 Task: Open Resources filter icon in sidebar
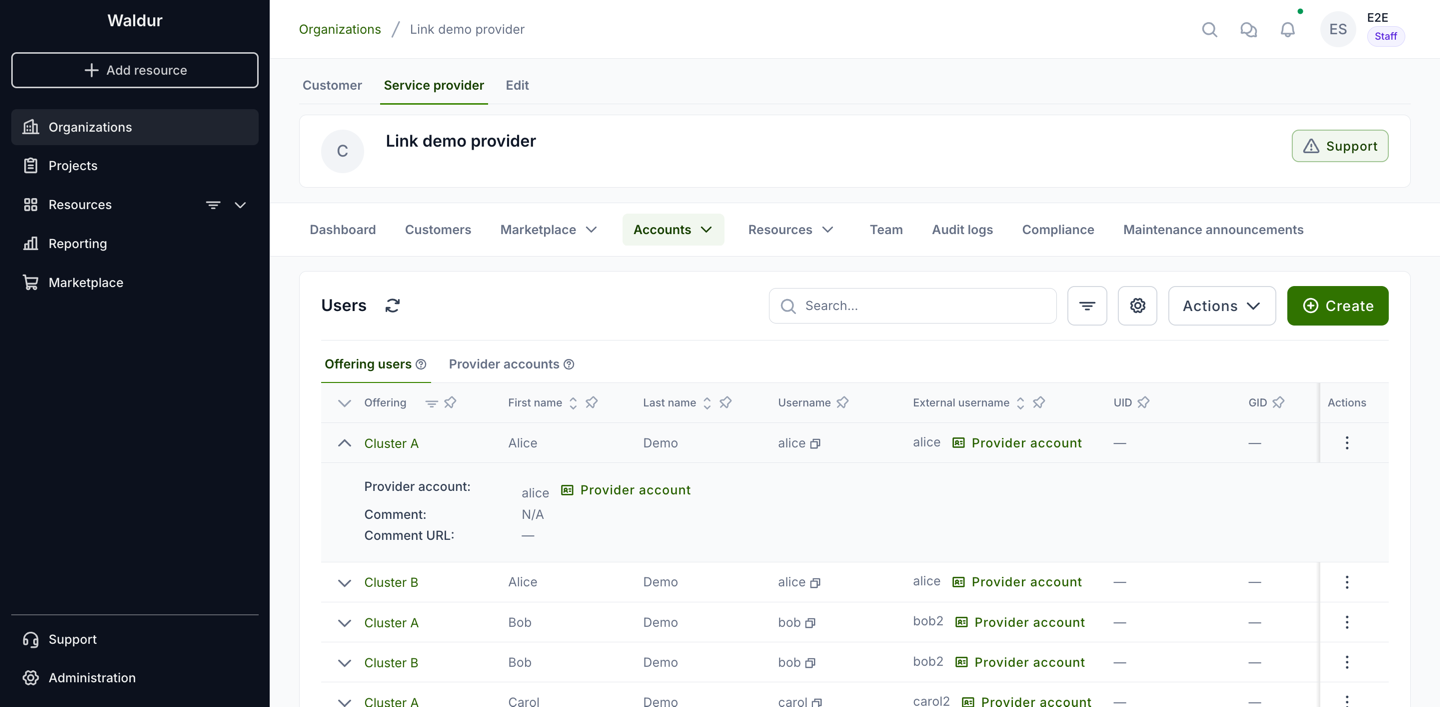213,205
